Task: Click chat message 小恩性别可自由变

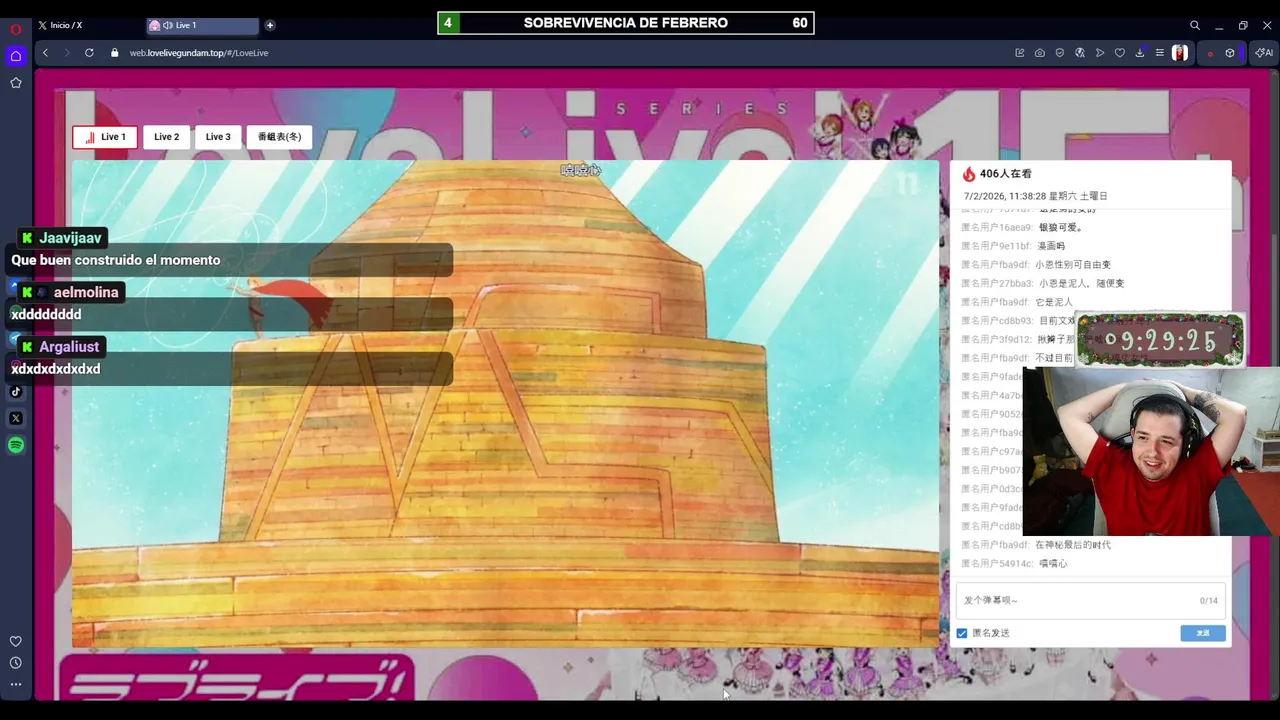Action: coord(1073,265)
